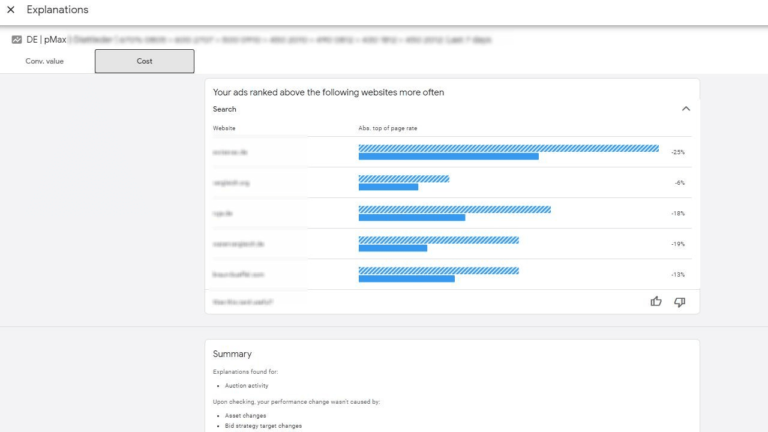
Task: Click the solid bar in the -6% row
Action: (388, 187)
